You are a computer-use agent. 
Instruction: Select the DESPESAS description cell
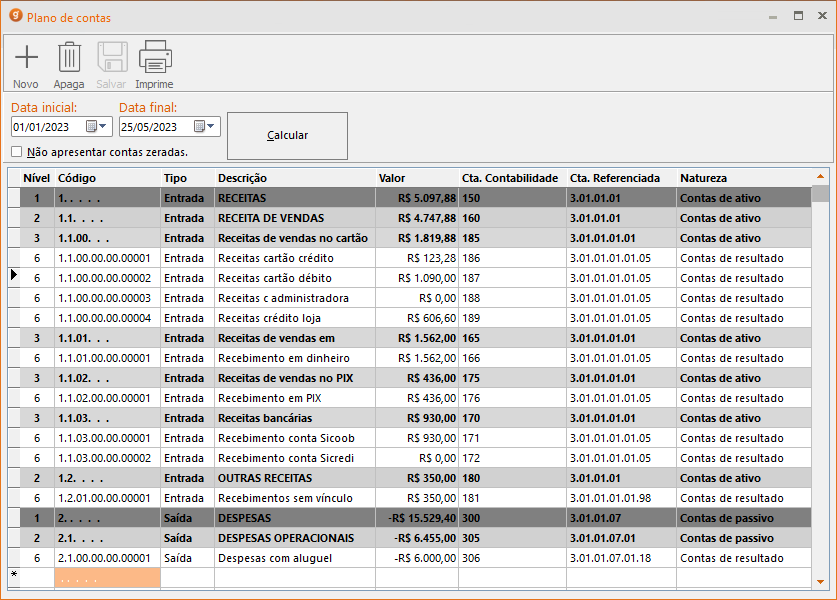[x=295, y=518]
